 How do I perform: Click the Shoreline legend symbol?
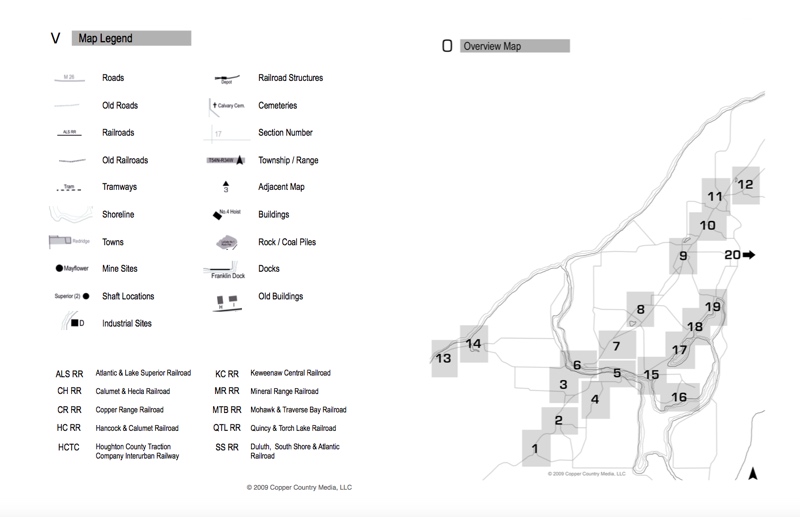click(x=71, y=214)
